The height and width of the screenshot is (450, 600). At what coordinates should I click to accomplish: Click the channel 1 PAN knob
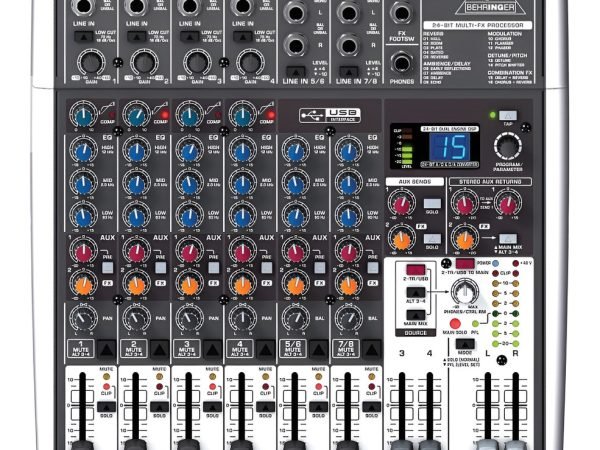point(84,320)
